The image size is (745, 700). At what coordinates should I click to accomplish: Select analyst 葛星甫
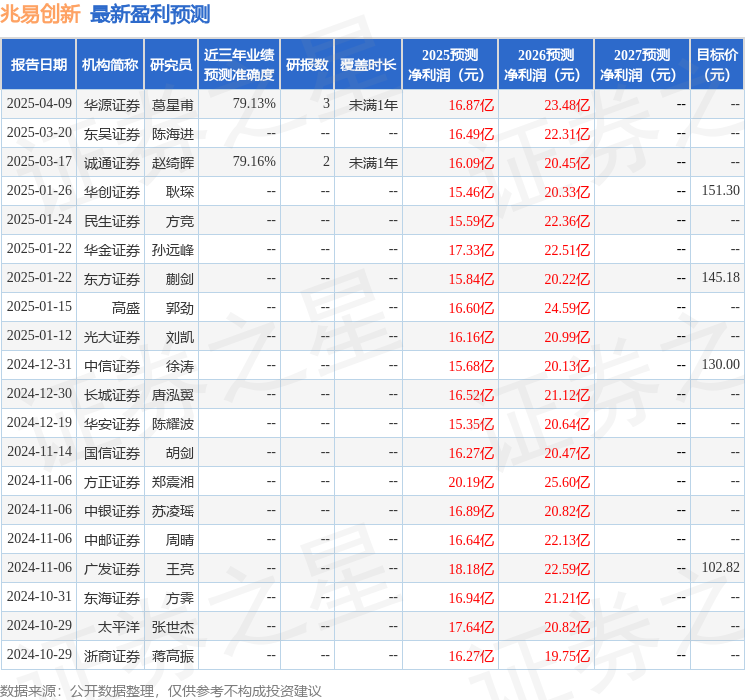click(173, 105)
